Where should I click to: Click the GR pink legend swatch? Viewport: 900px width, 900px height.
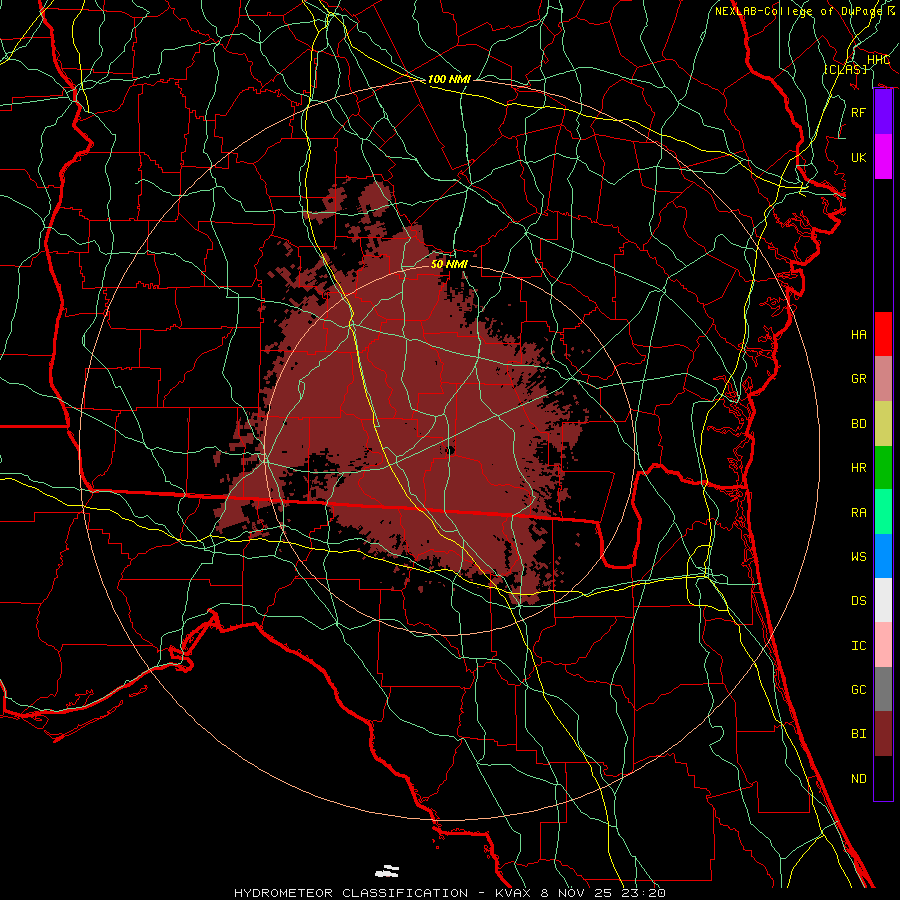(883, 379)
